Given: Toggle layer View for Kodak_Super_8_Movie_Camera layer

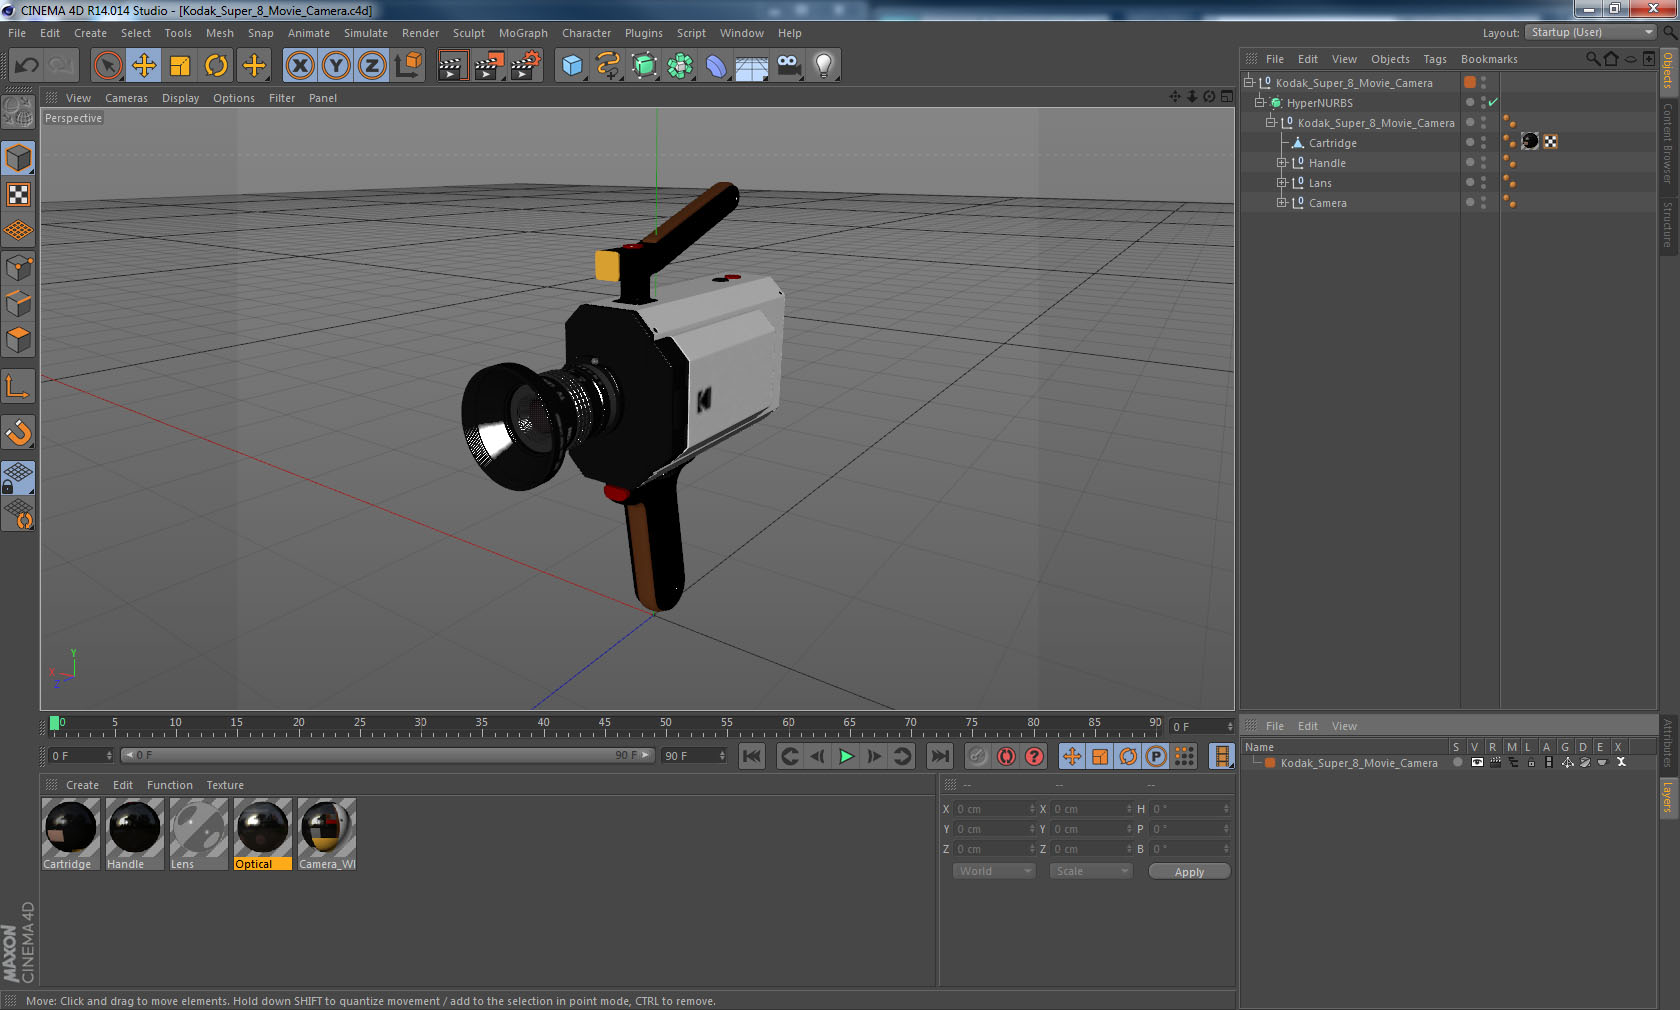Looking at the screenshot, I should coord(1477,762).
